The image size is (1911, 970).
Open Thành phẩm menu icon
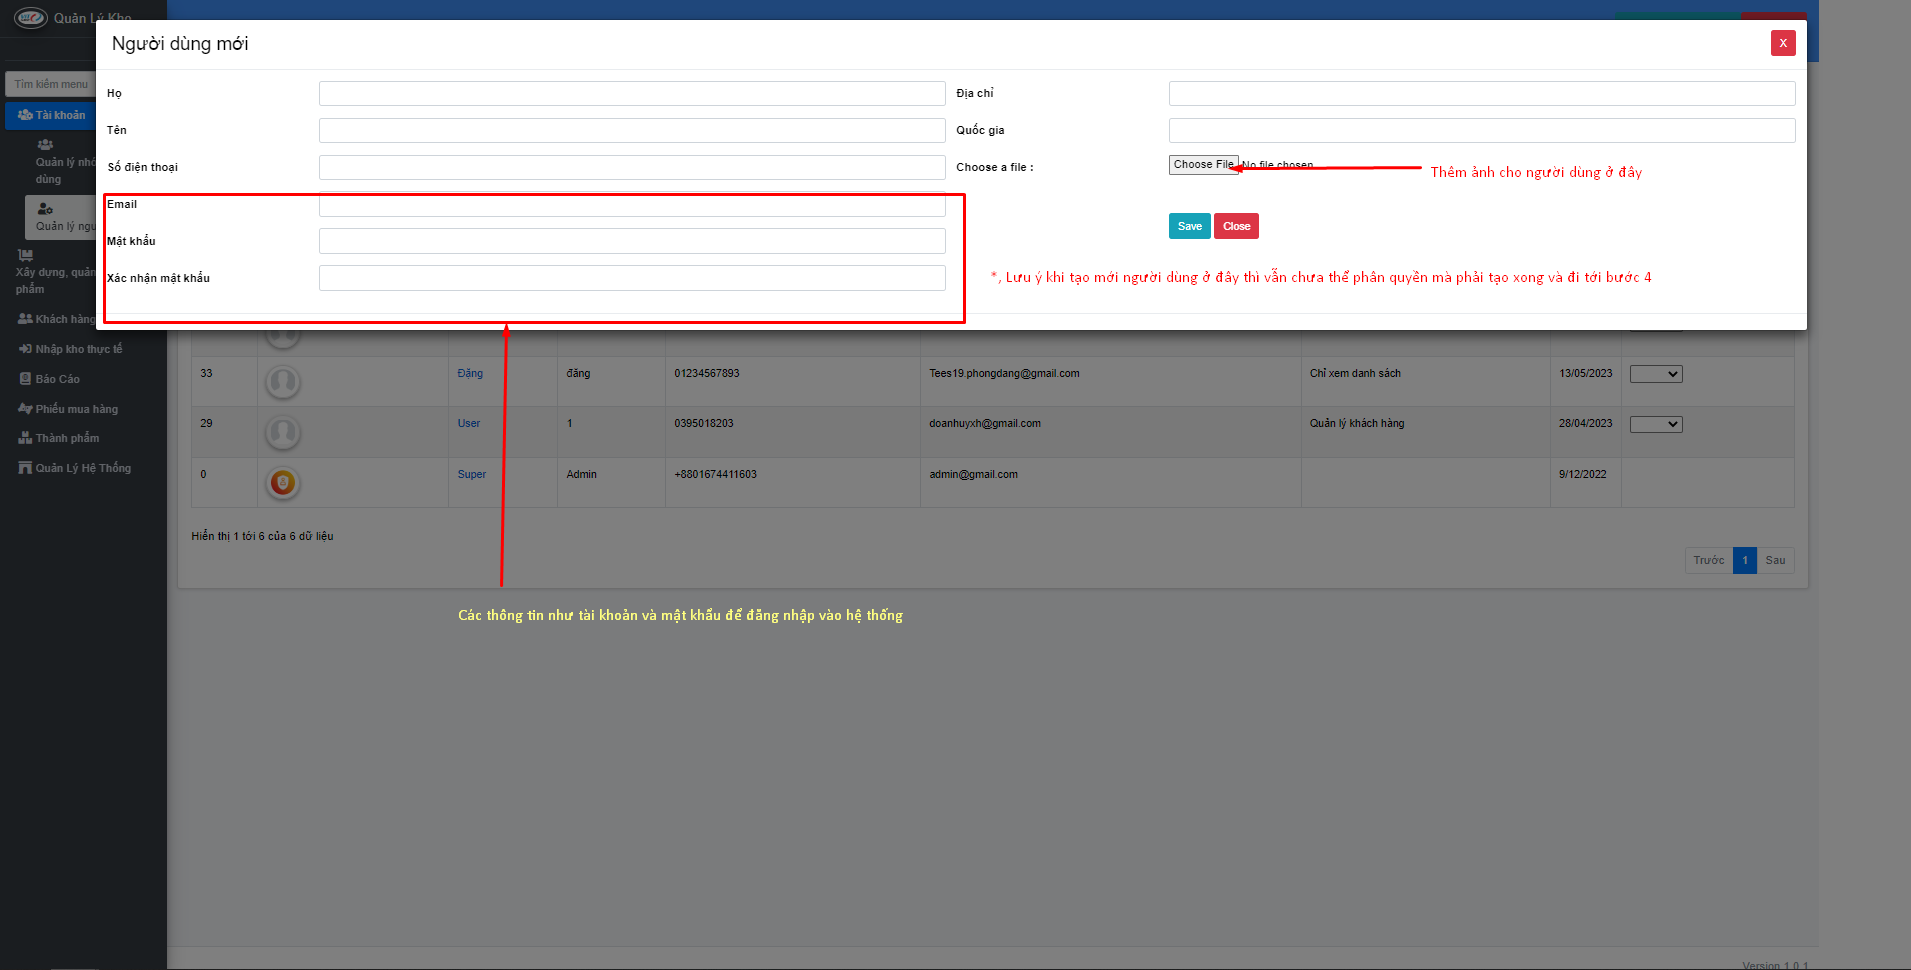[25, 438]
